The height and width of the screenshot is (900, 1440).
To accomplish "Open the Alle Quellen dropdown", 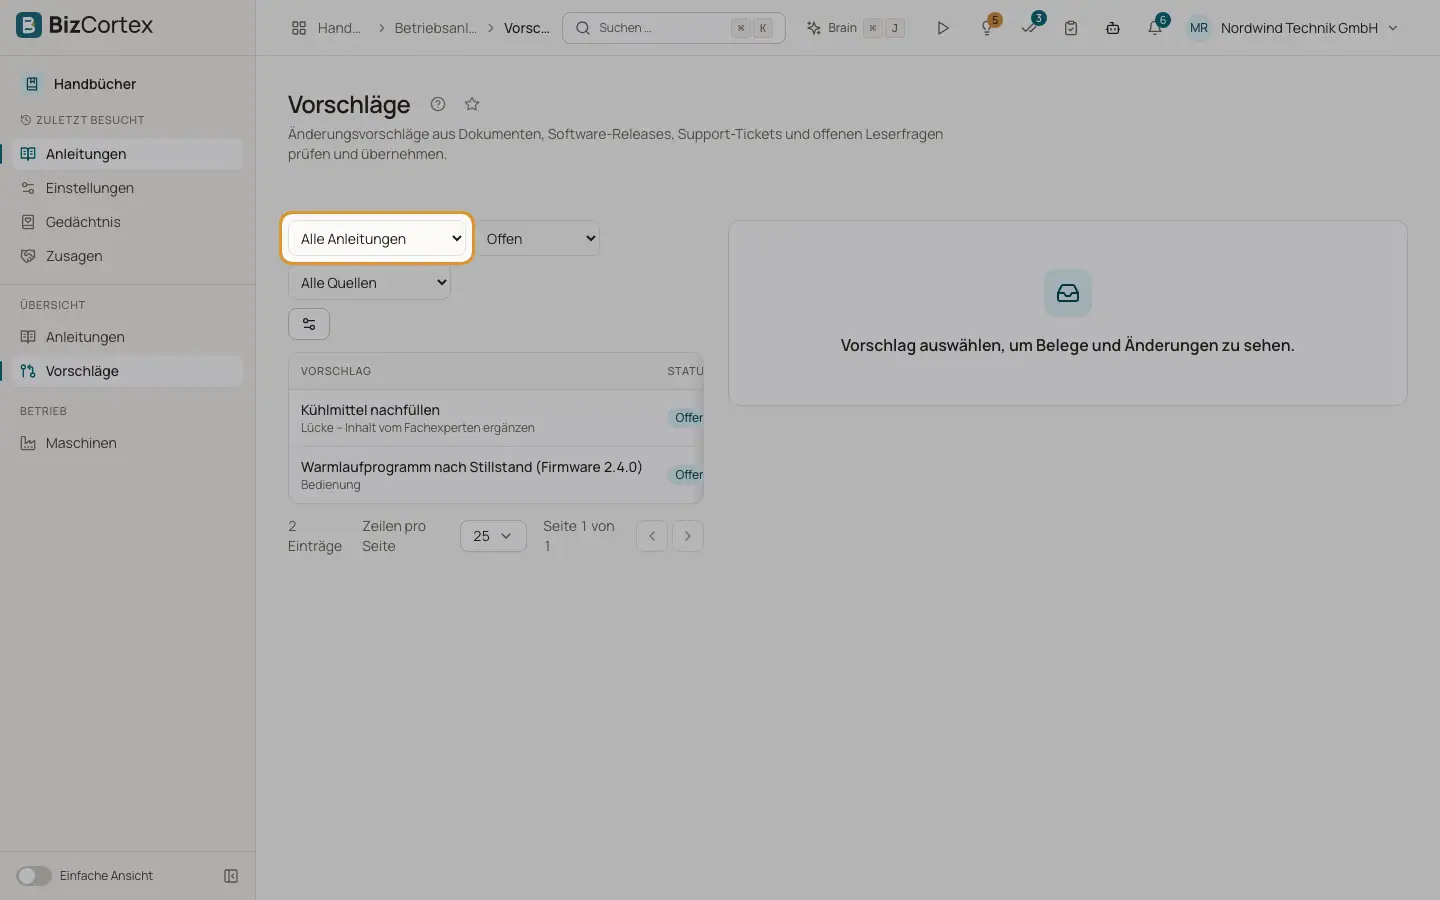I will (x=369, y=283).
